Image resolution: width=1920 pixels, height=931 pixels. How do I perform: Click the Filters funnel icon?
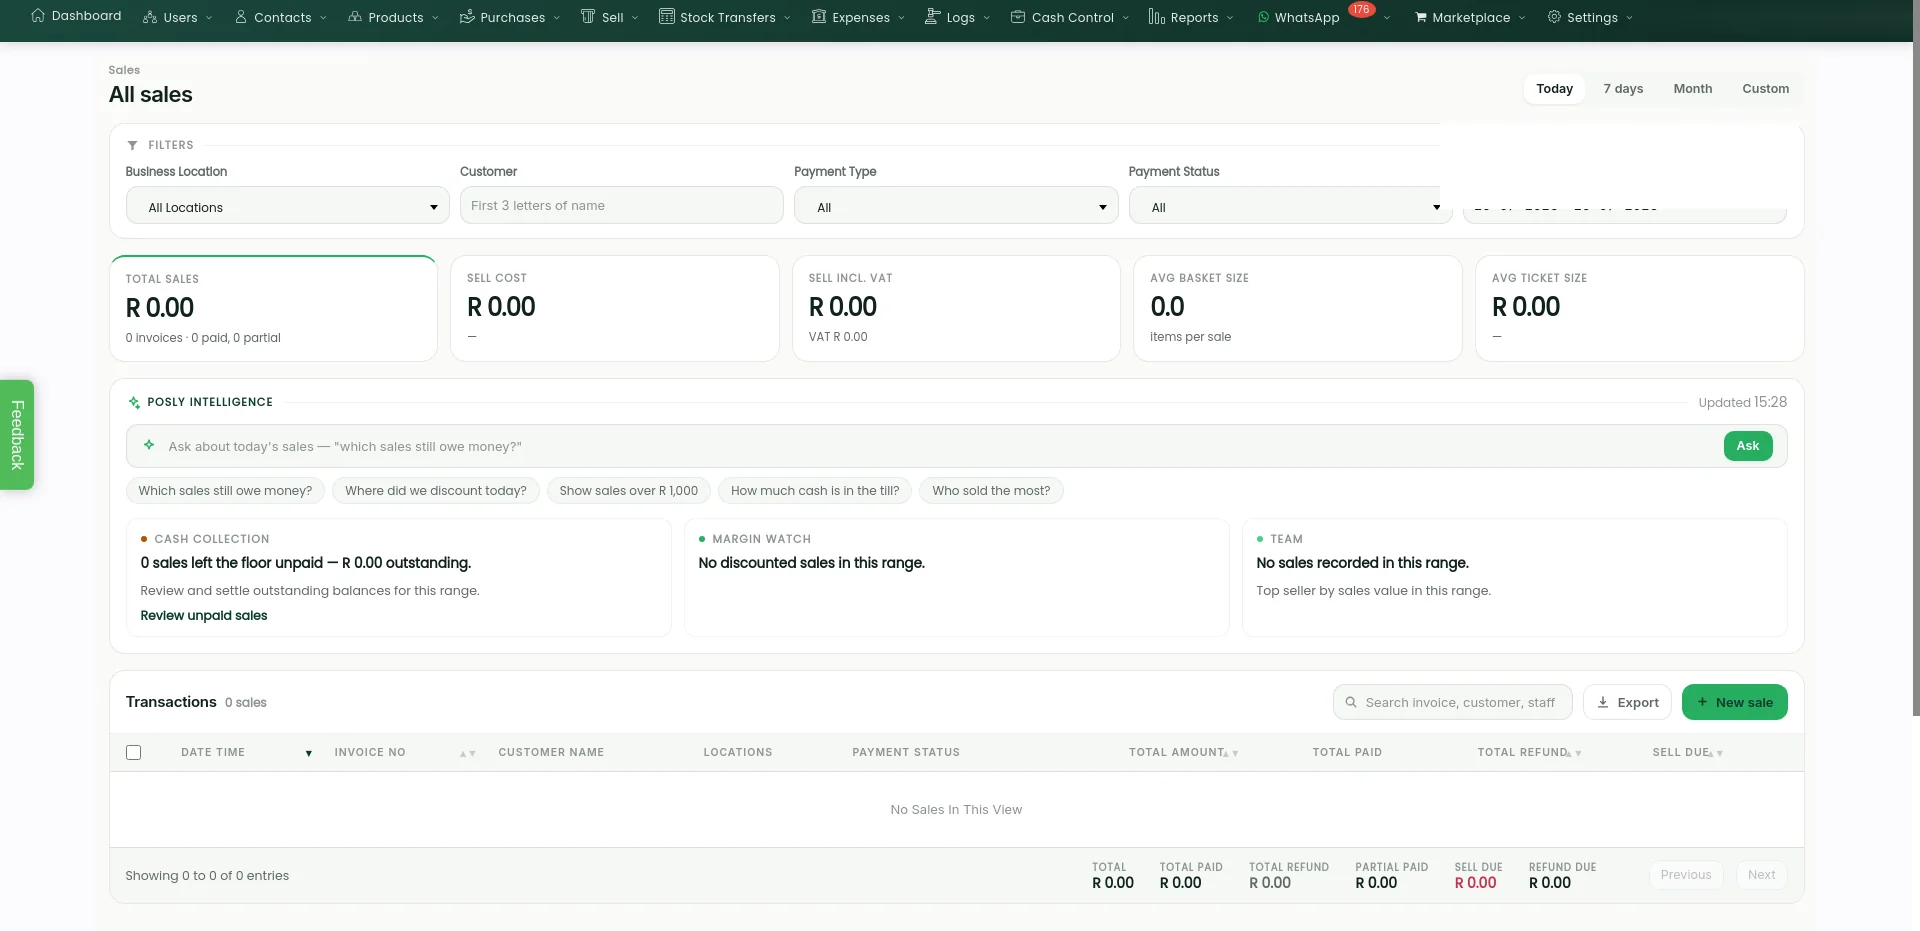[133, 145]
